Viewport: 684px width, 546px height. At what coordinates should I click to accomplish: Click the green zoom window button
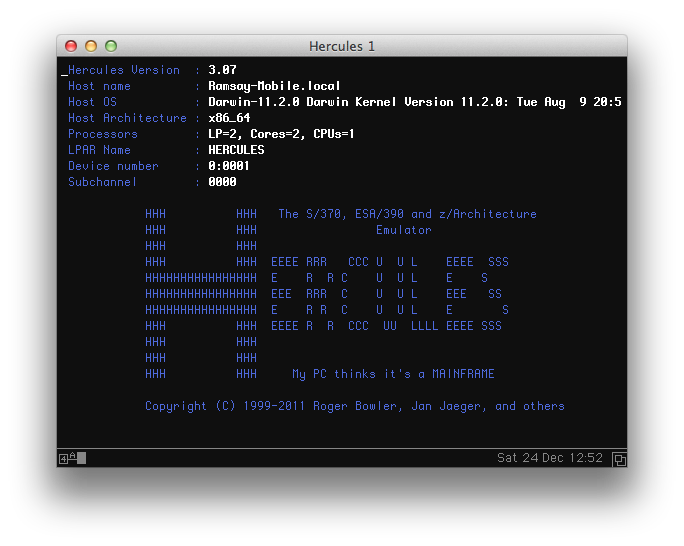point(111,46)
